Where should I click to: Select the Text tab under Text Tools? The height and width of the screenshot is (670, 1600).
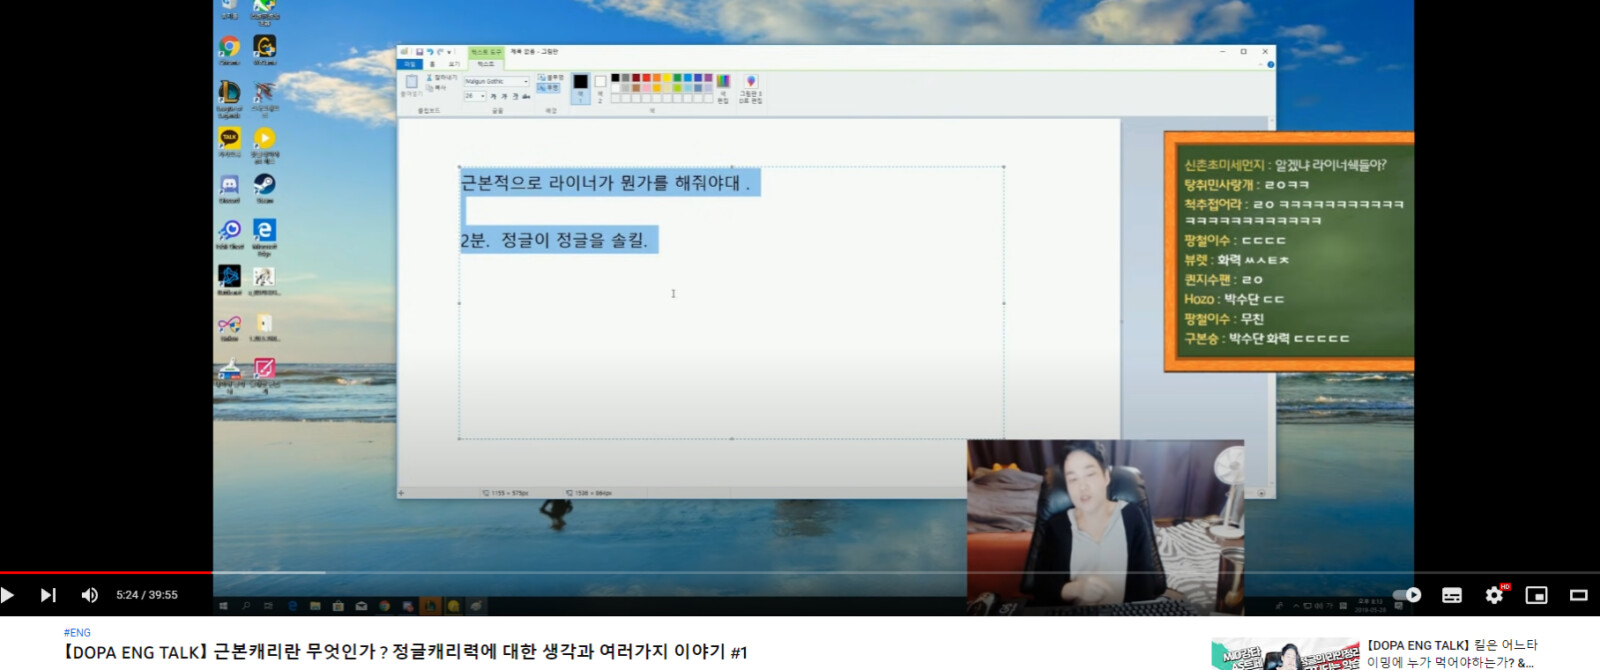click(485, 64)
